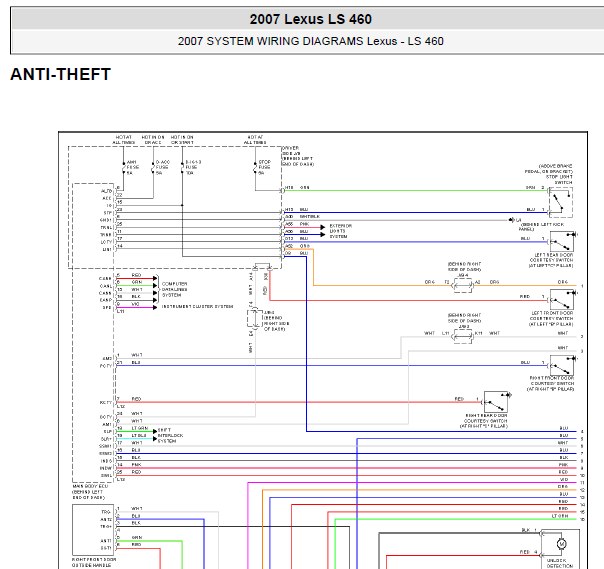Click the 'Instrument Cluster System' reference label

(197, 306)
